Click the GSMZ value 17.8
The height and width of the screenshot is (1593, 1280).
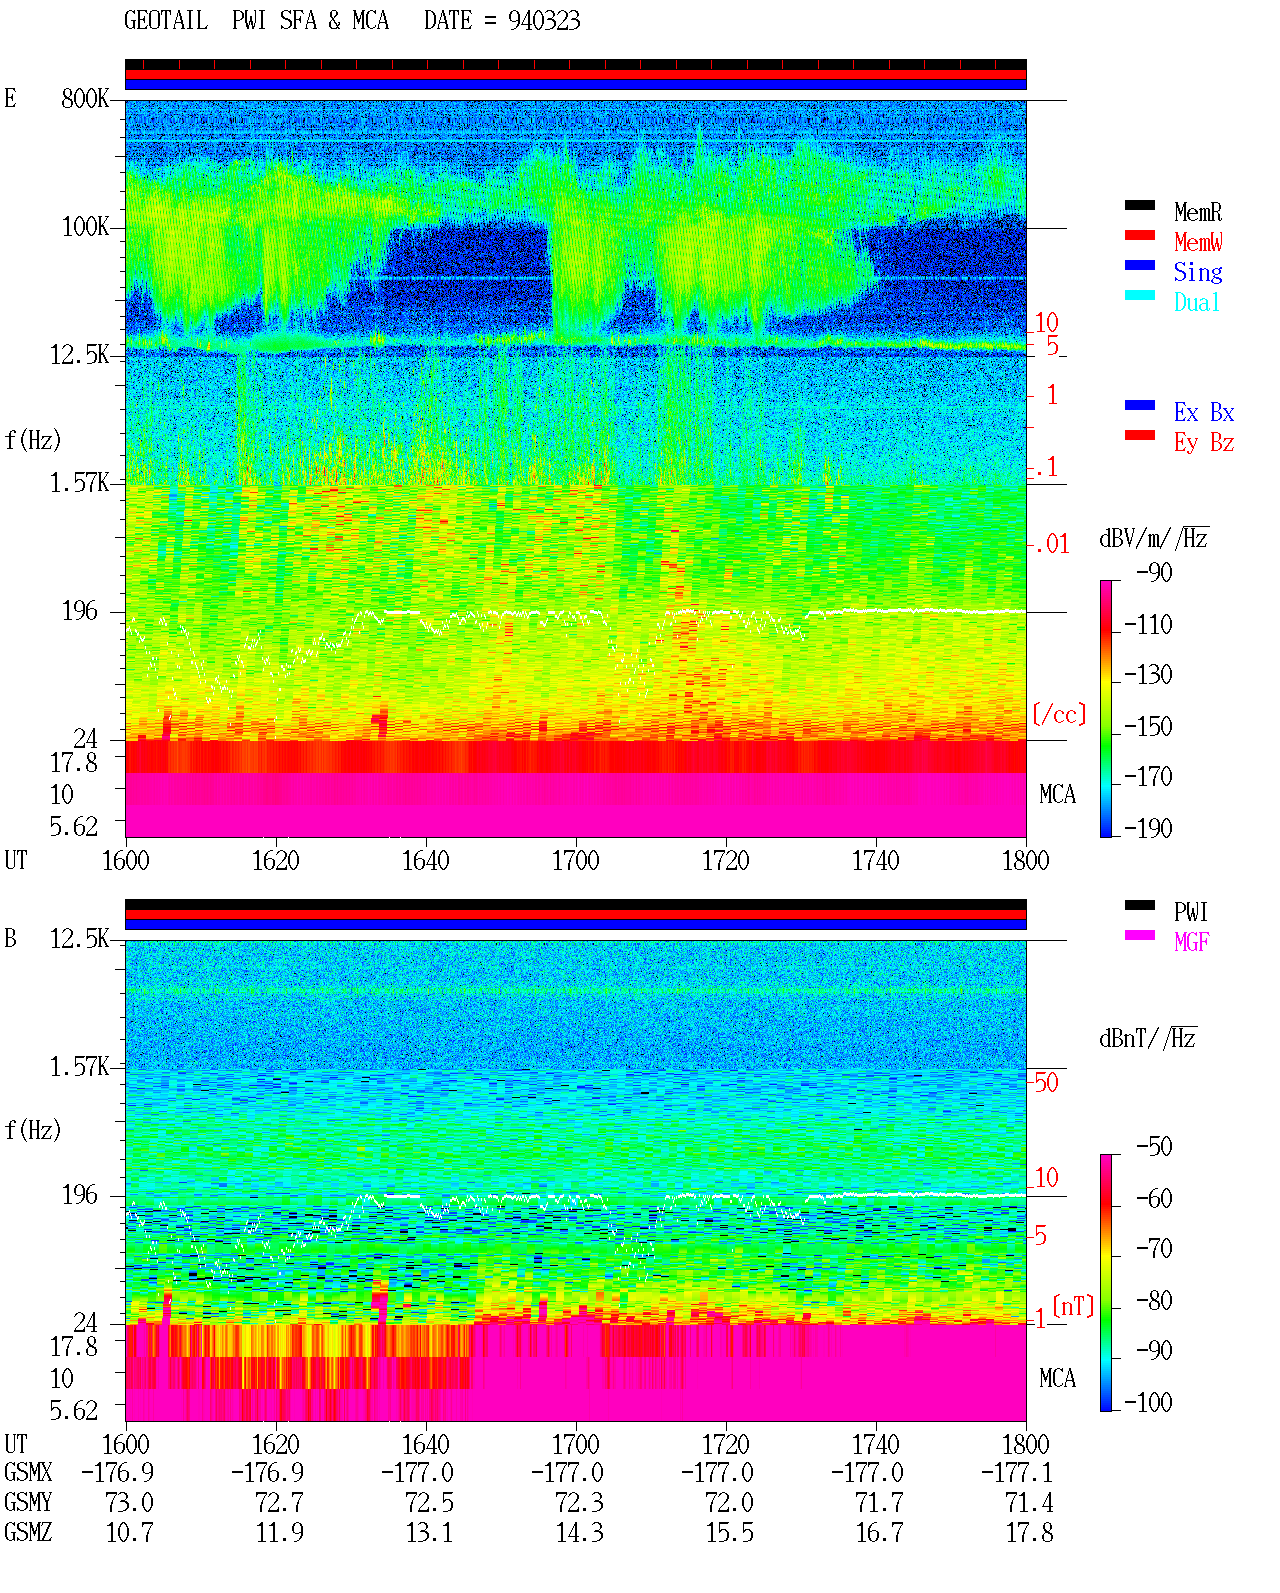click(1029, 1533)
